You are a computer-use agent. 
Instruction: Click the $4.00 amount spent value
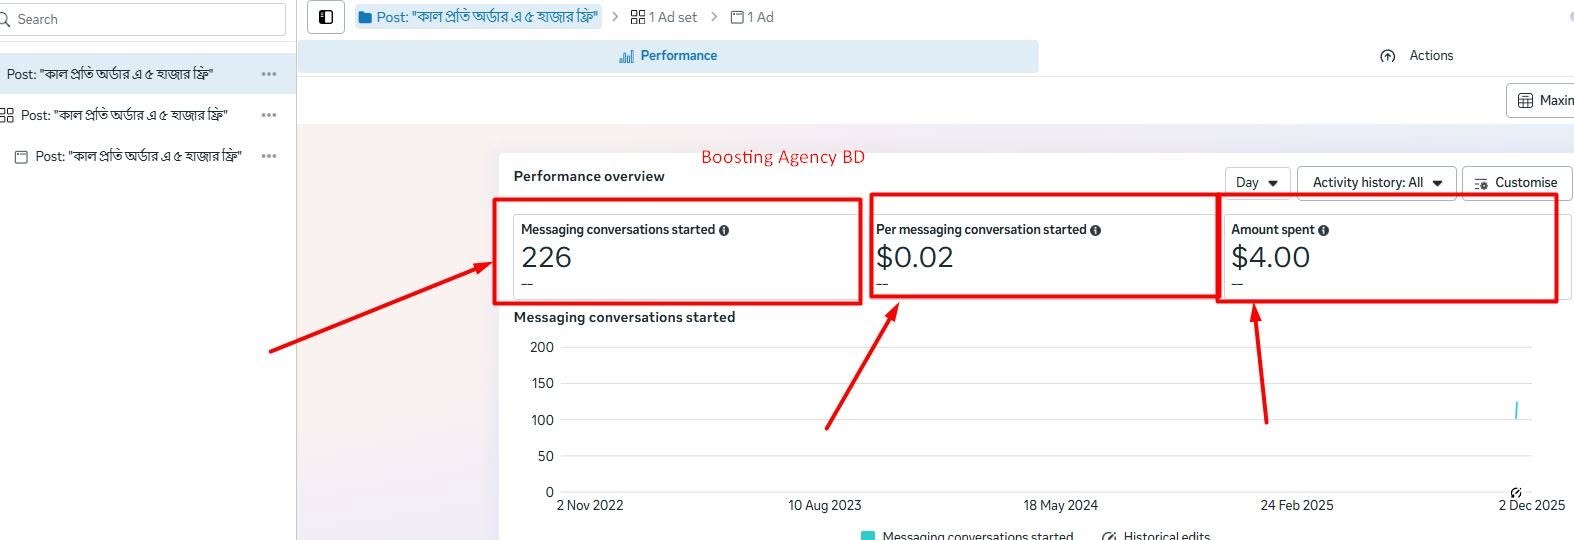coord(1270,257)
